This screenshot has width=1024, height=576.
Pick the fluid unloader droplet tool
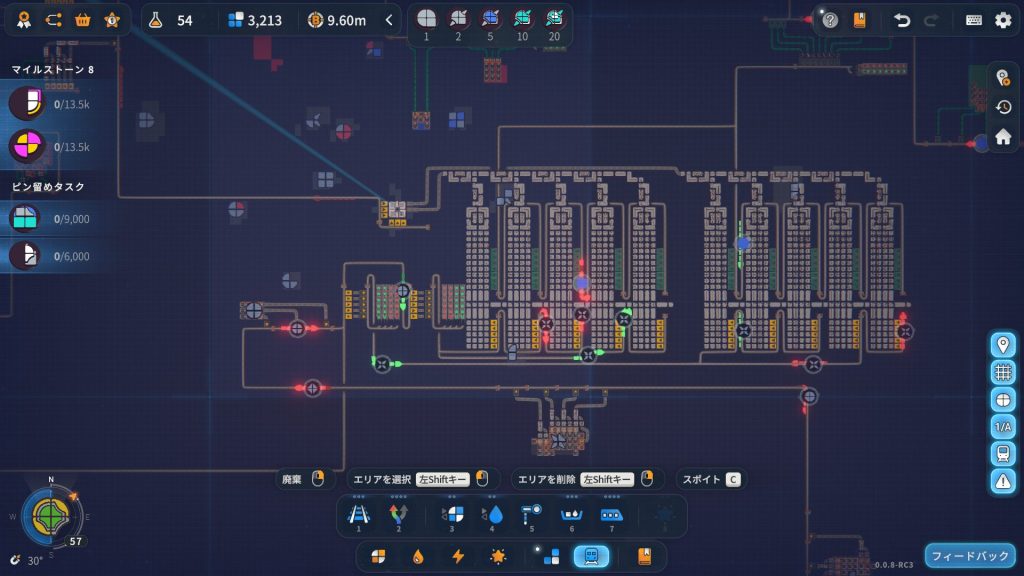click(494, 515)
